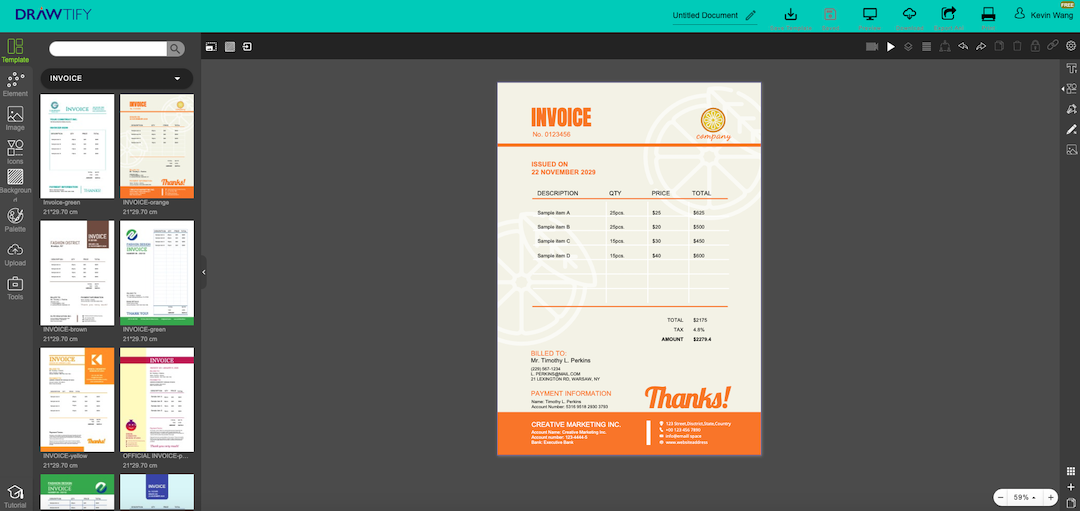This screenshot has width=1080, height=511.
Task: Click the Download cloud button
Action: (x=910, y=19)
